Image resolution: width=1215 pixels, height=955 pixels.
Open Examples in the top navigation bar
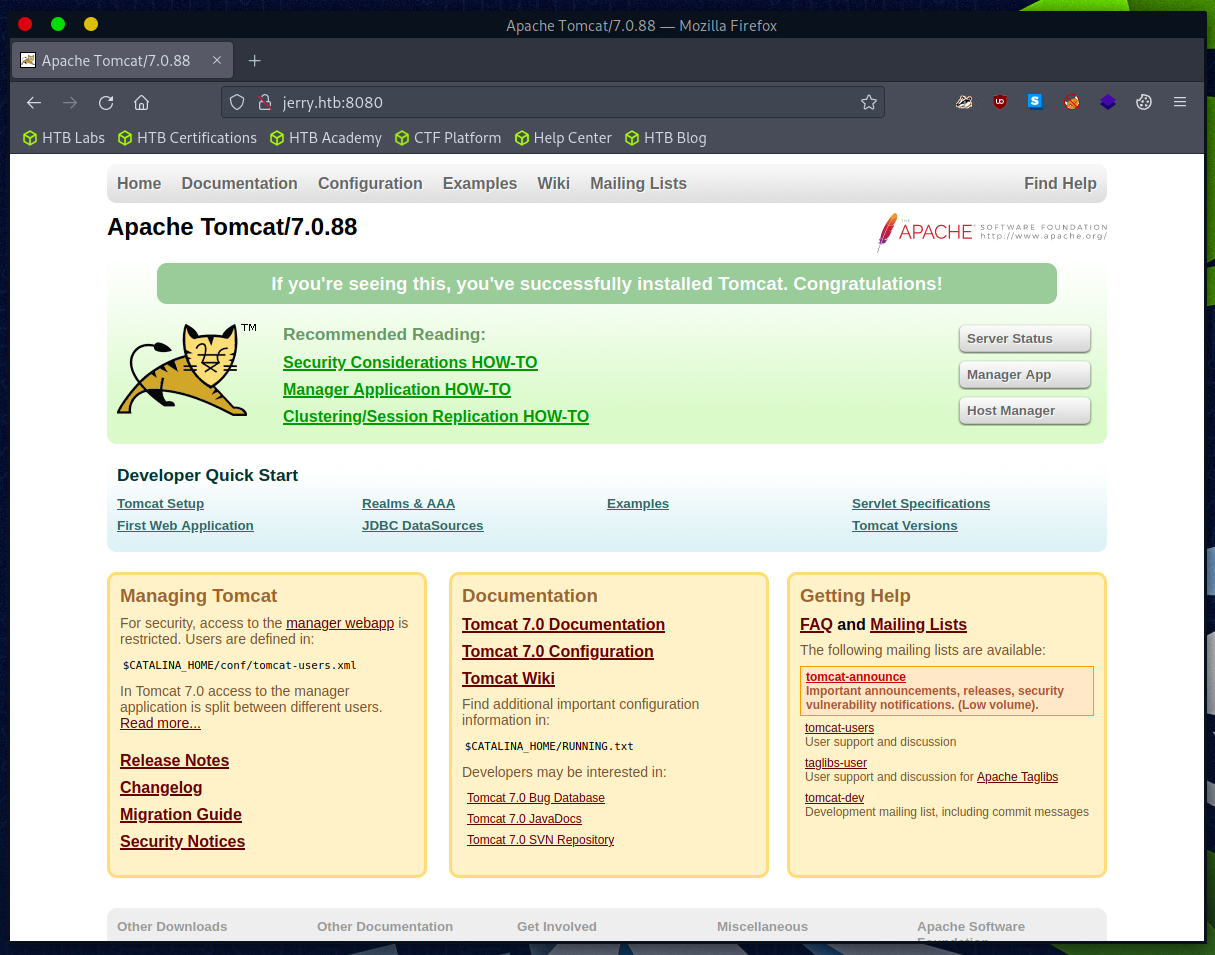[480, 183]
